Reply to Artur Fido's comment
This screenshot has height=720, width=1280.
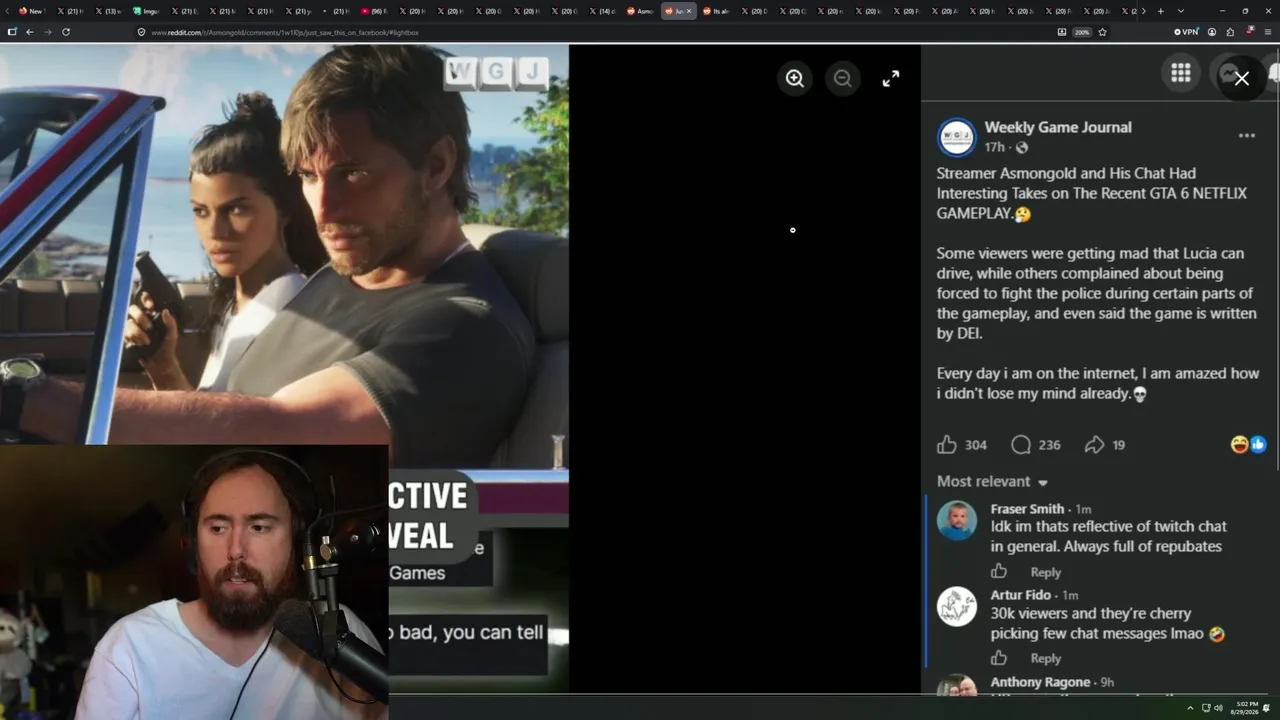(x=1045, y=658)
